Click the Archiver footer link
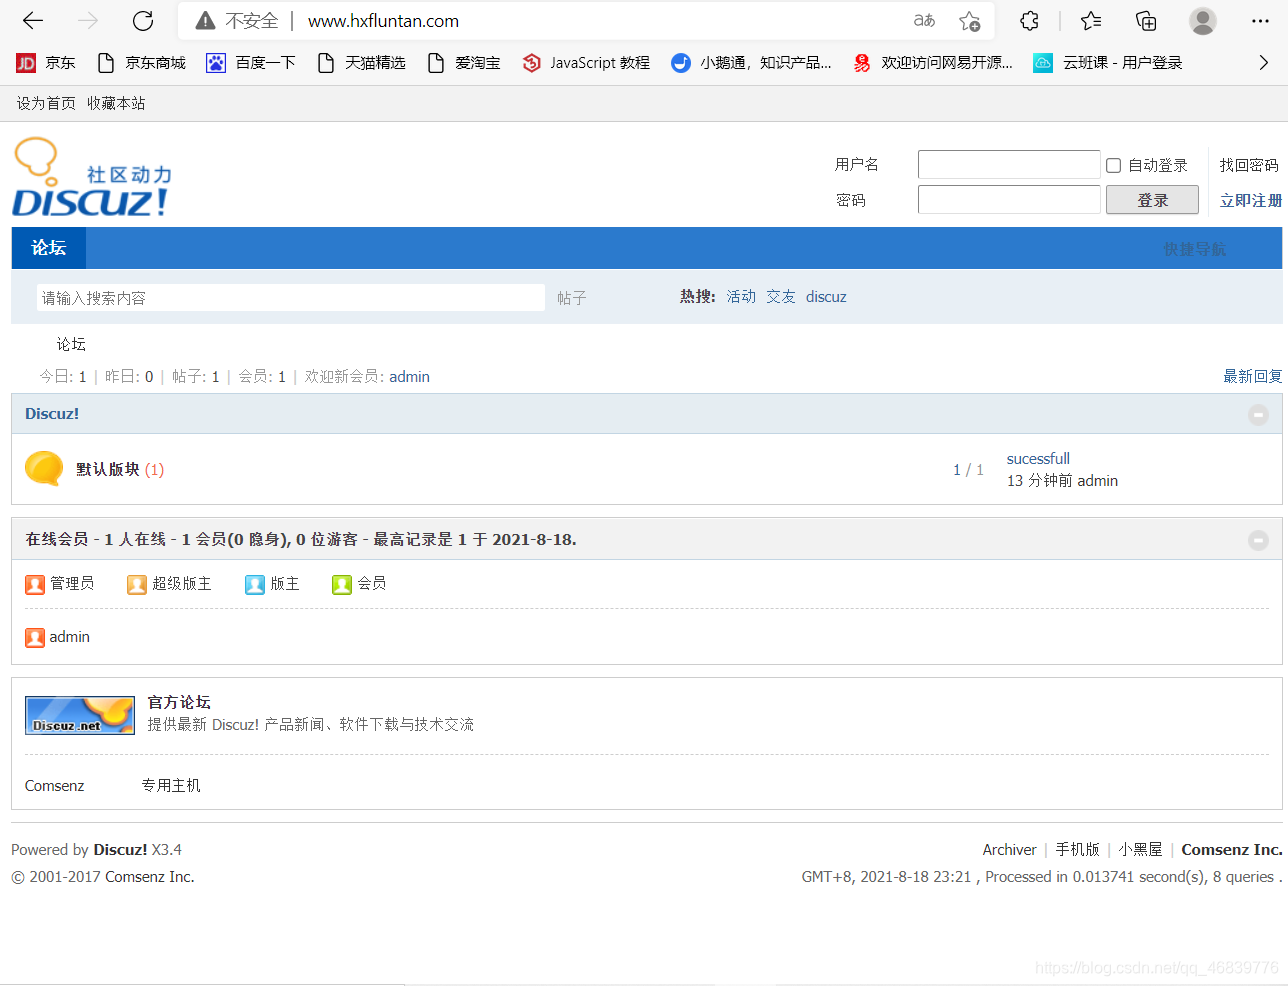Screen dimensions: 1288x986 (x=1009, y=850)
